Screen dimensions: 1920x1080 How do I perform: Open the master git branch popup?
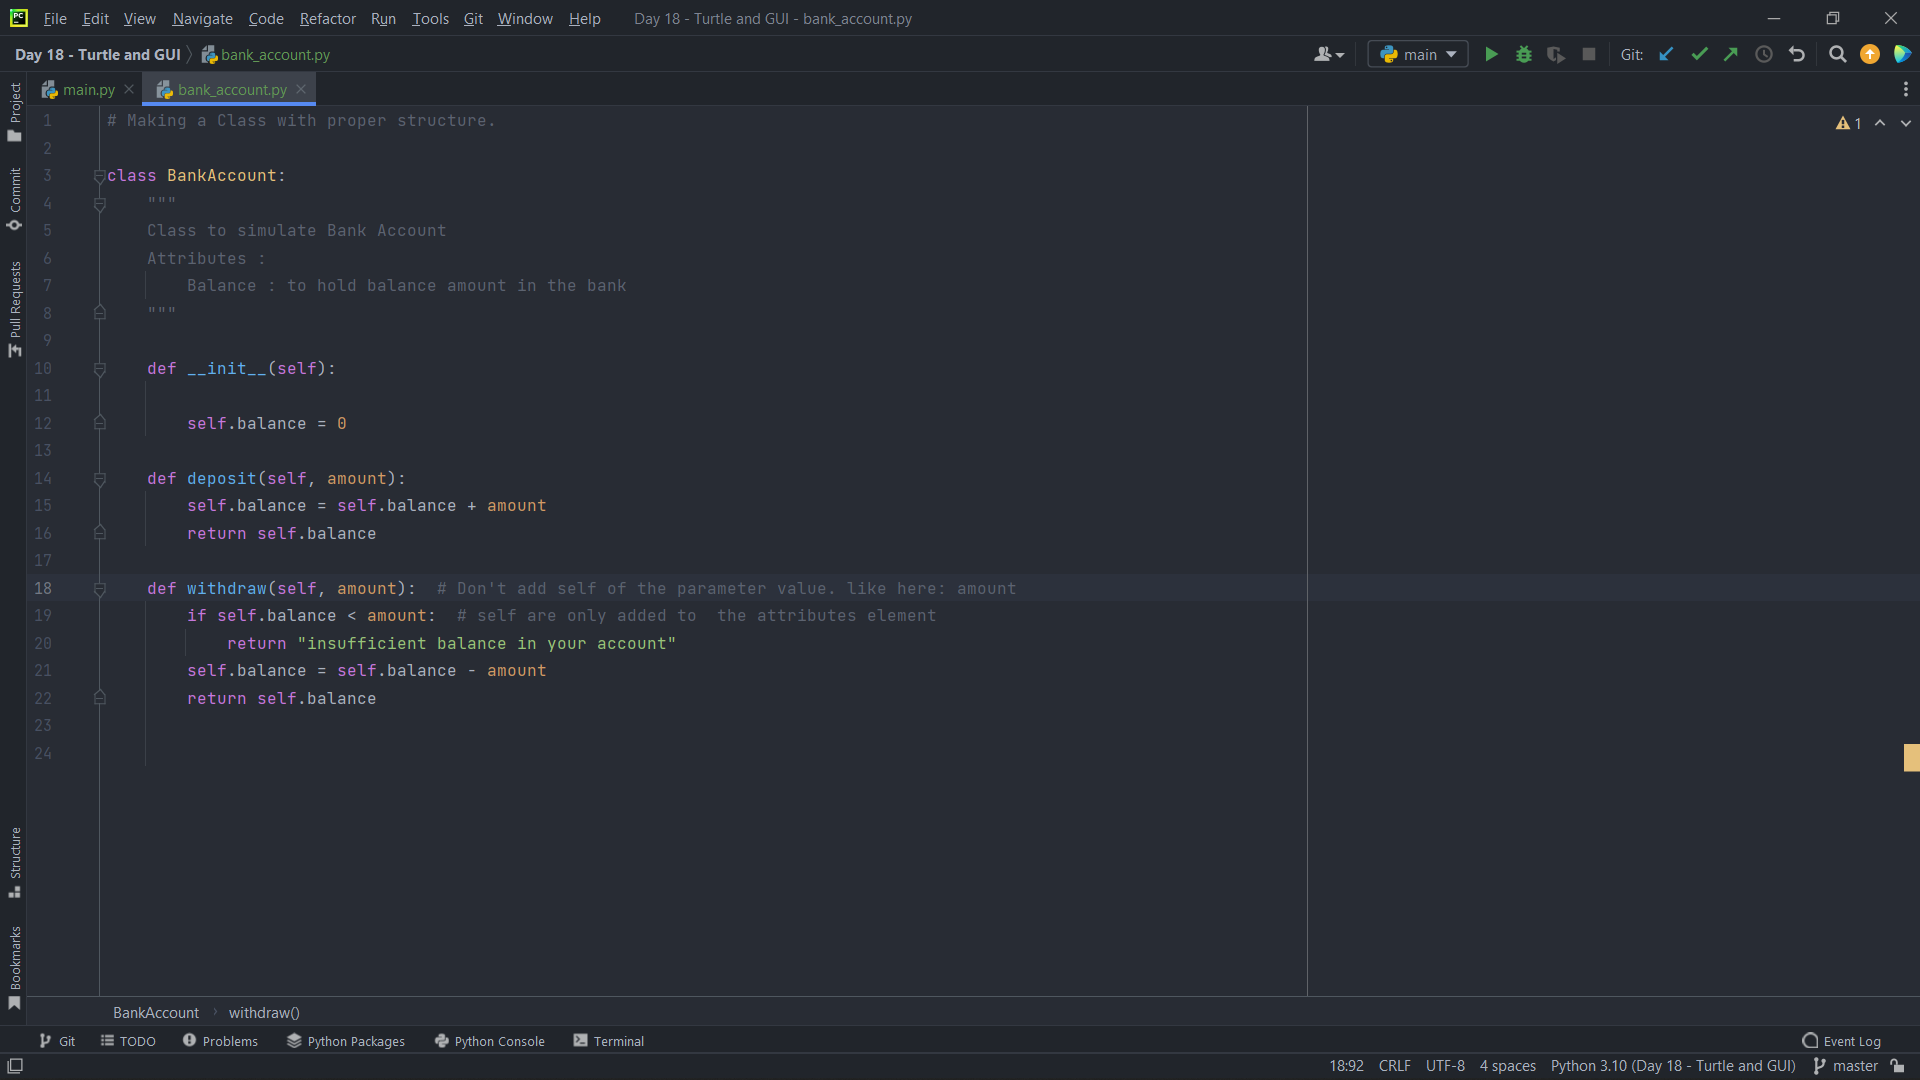[1846, 1066]
